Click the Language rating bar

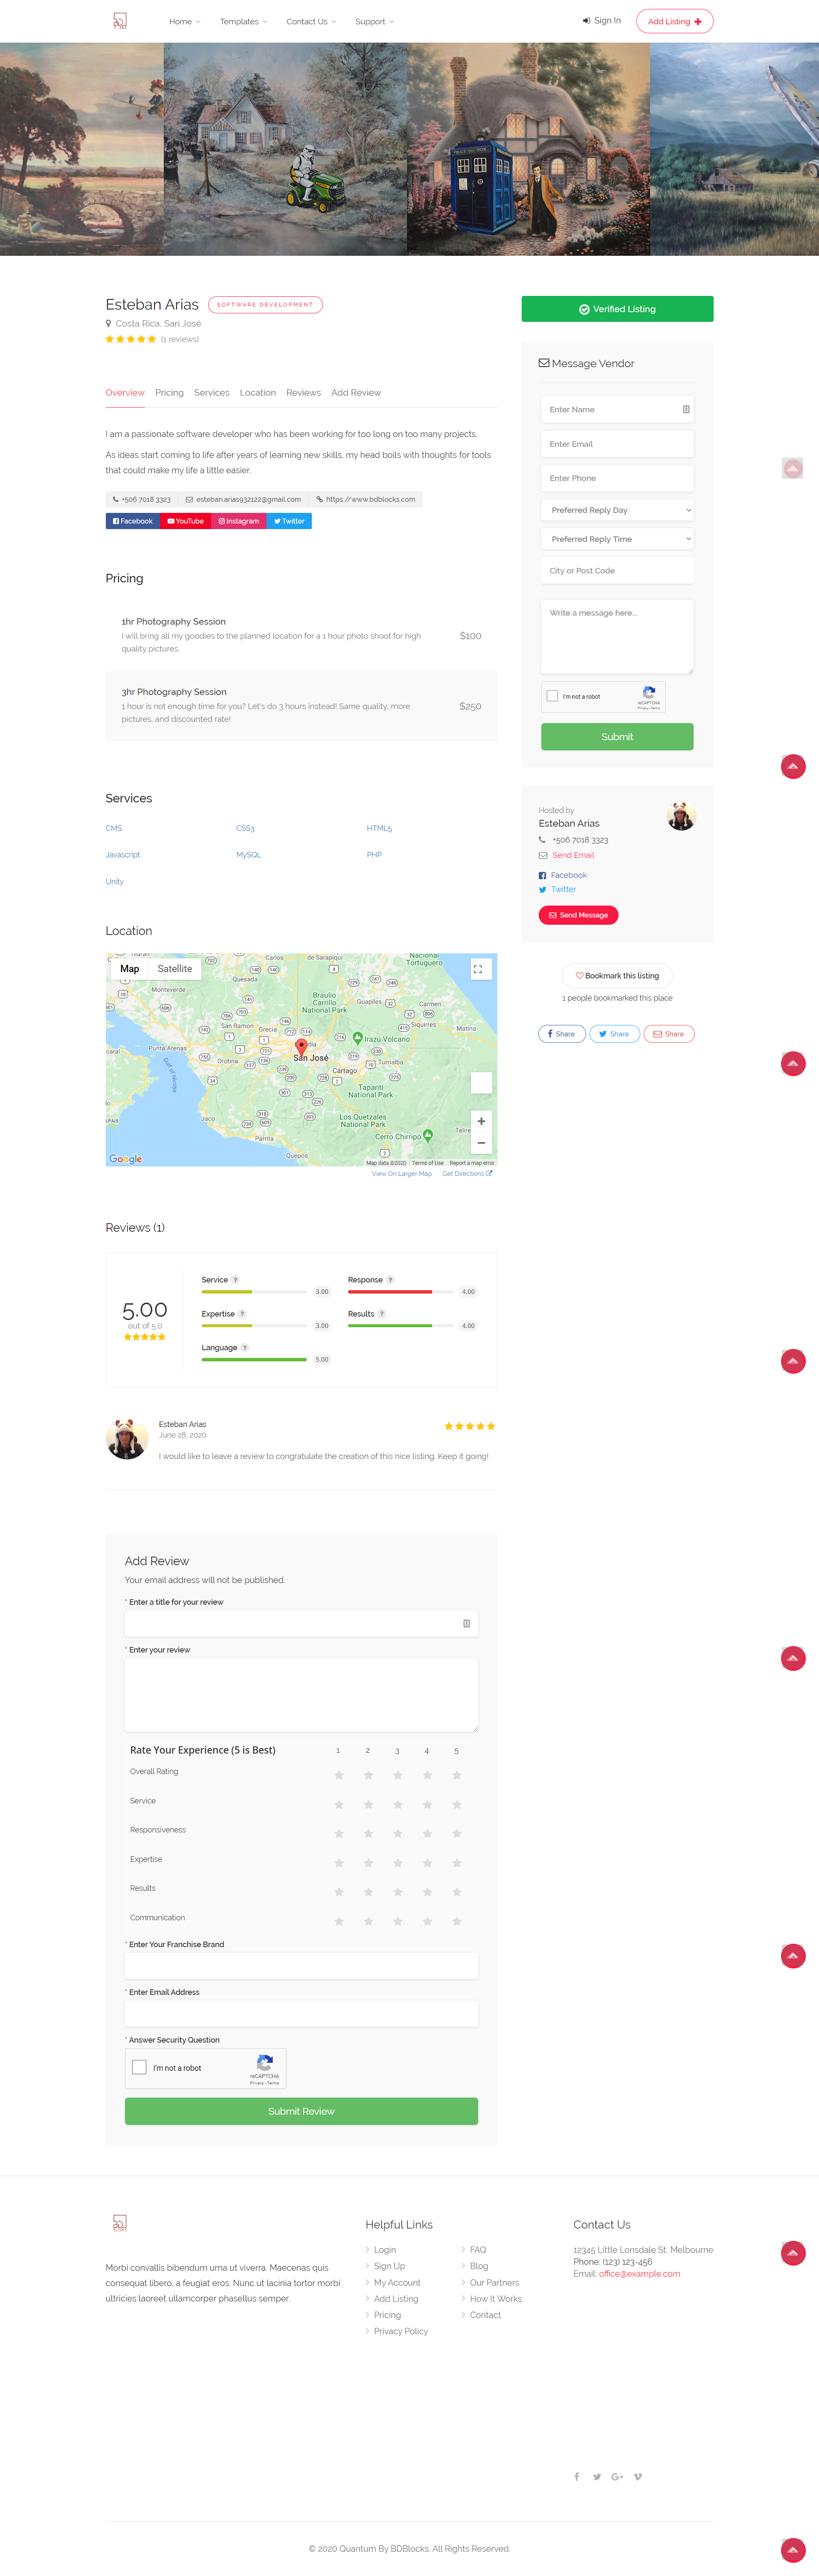[254, 1360]
